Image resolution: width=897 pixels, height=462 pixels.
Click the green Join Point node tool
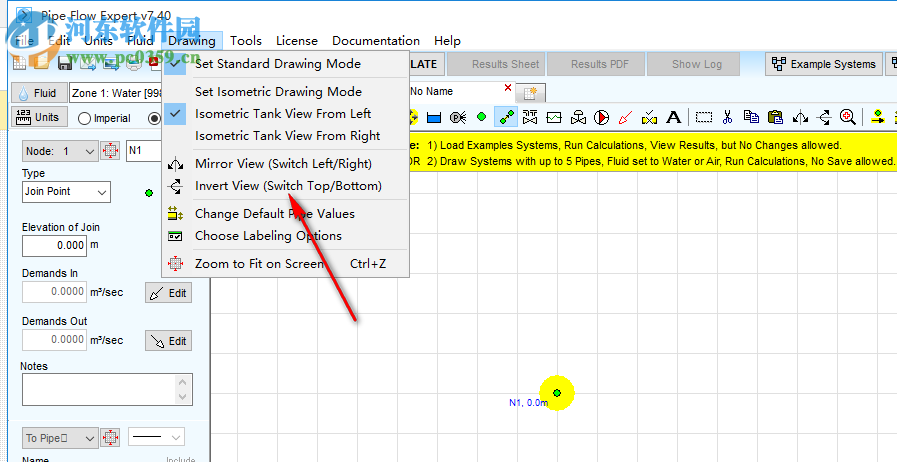481,117
